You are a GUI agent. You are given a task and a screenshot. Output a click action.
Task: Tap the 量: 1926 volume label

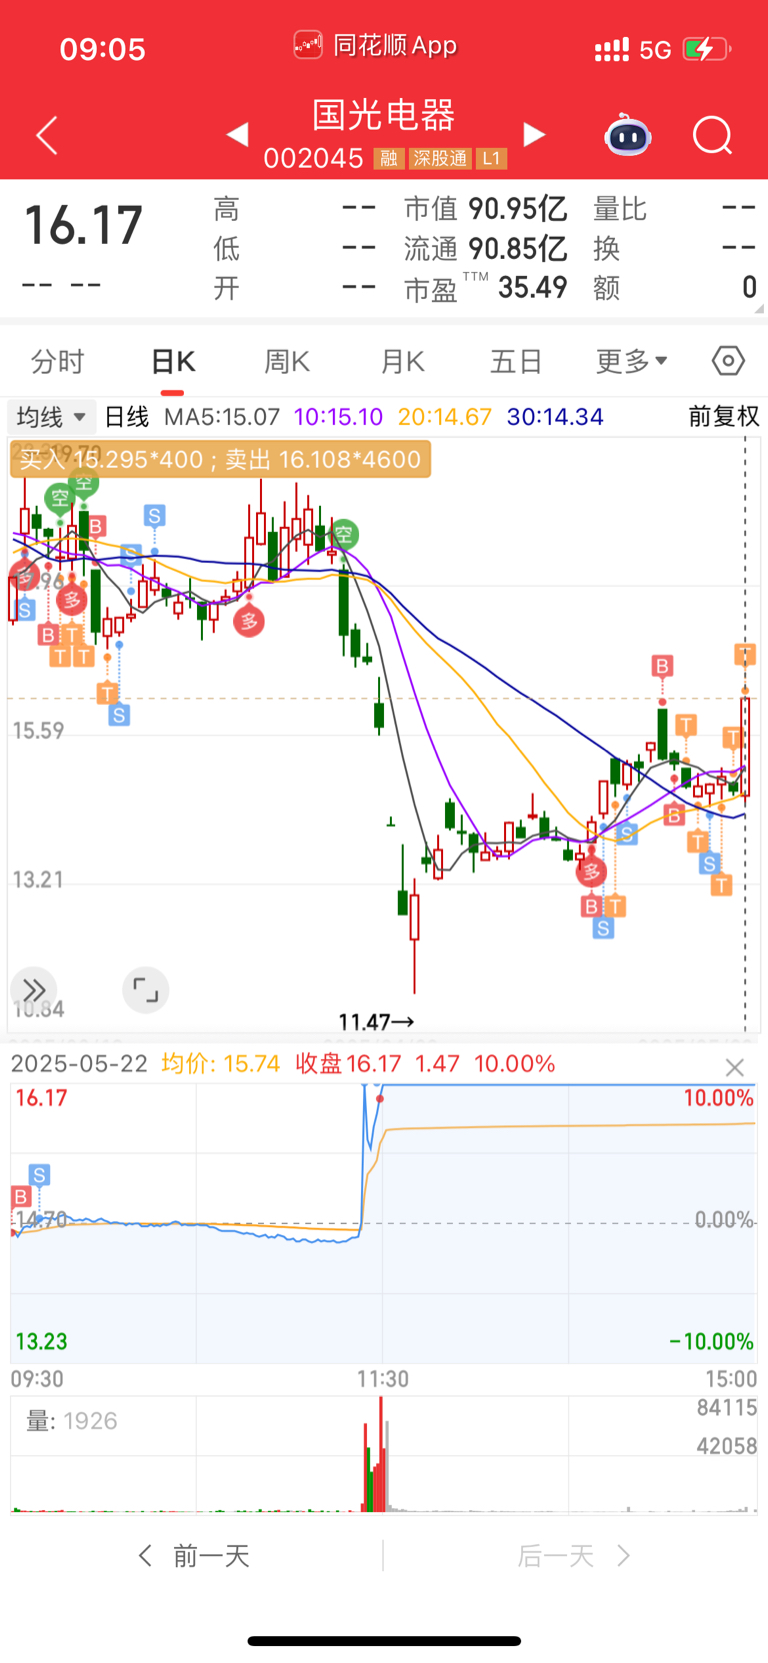(x=72, y=1420)
